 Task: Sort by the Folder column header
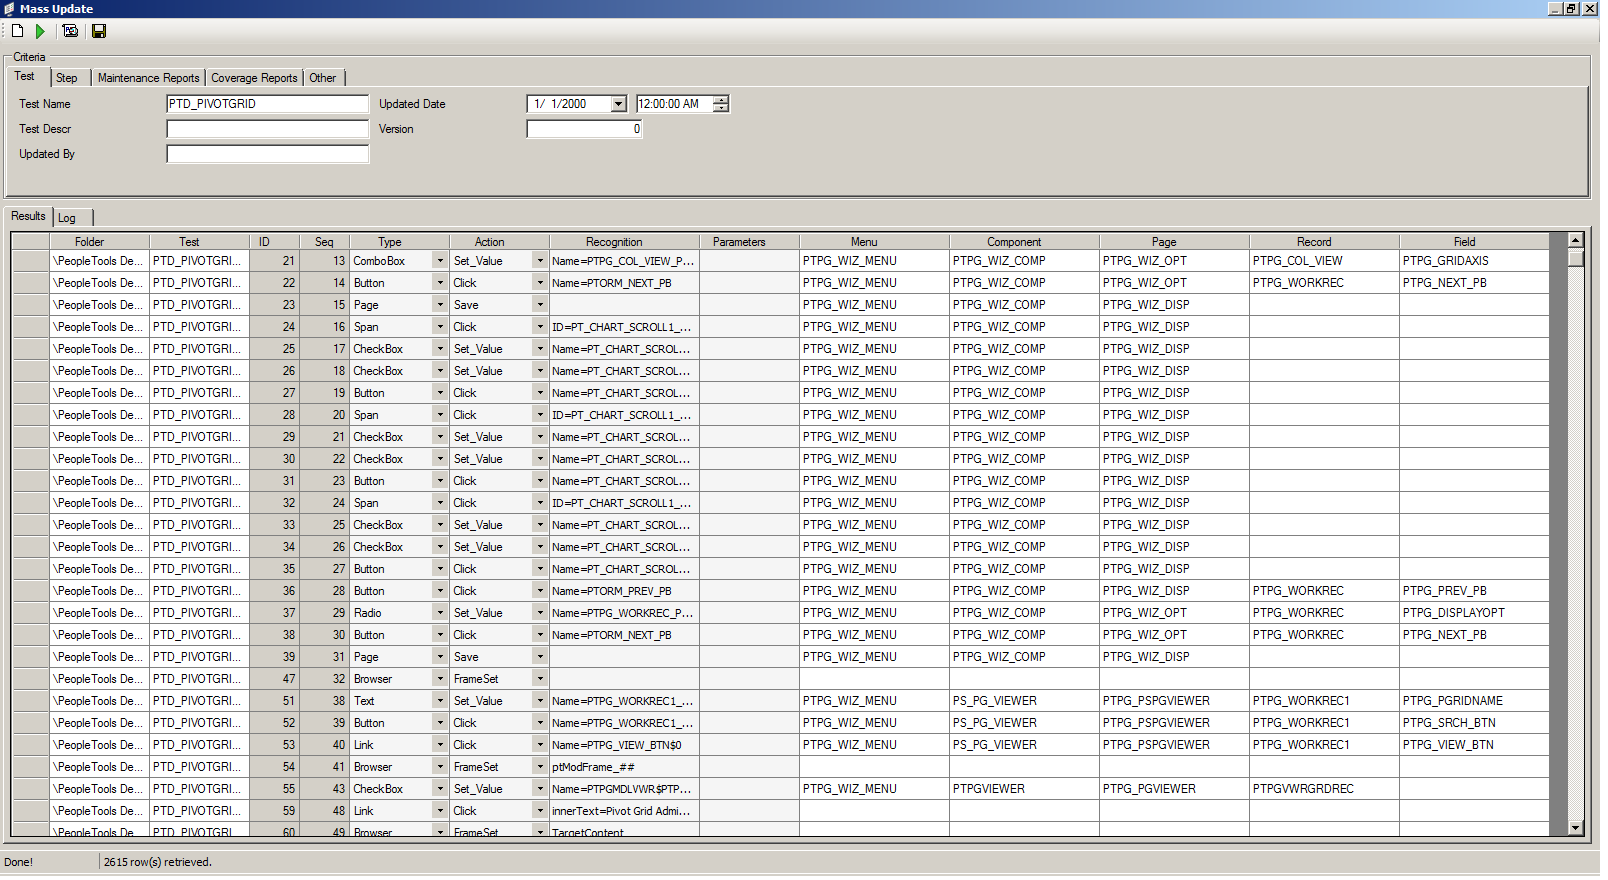click(x=99, y=242)
